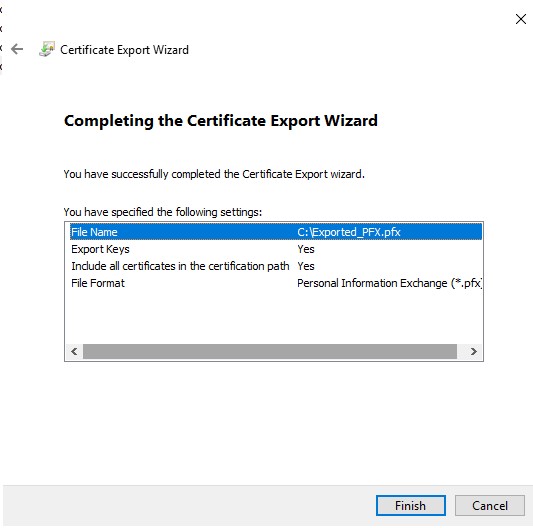Click Yes value beside Include all certificates
The width and height of the screenshot is (533, 528).
point(306,266)
